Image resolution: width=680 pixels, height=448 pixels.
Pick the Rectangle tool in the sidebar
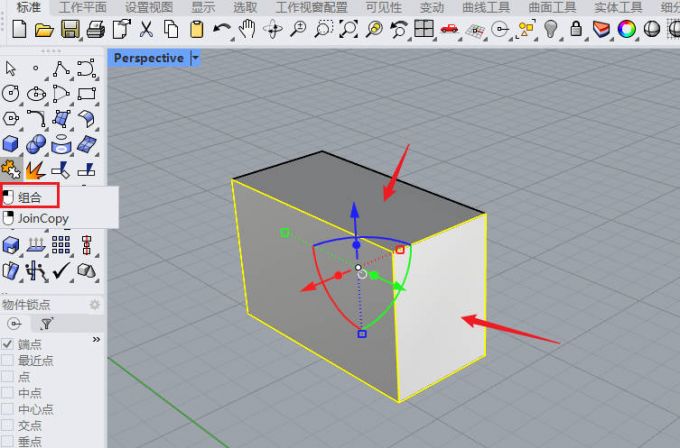click(x=86, y=94)
